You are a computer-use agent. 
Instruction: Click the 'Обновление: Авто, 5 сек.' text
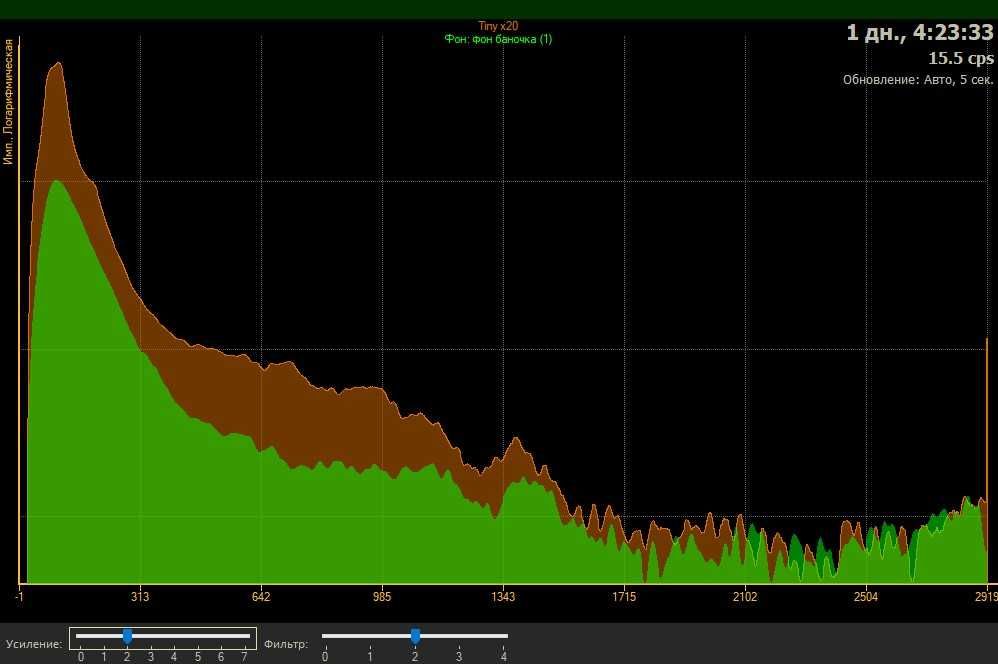[x=918, y=80]
